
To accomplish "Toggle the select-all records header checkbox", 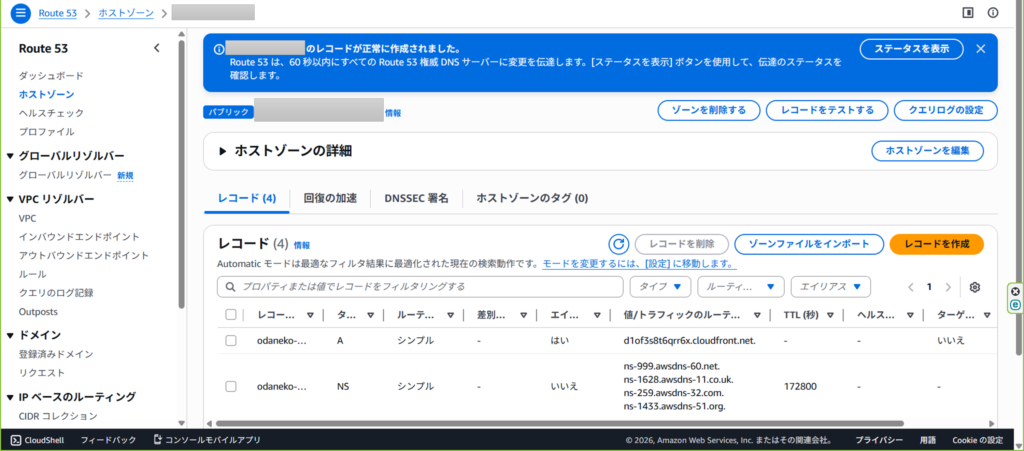I will coord(231,315).
